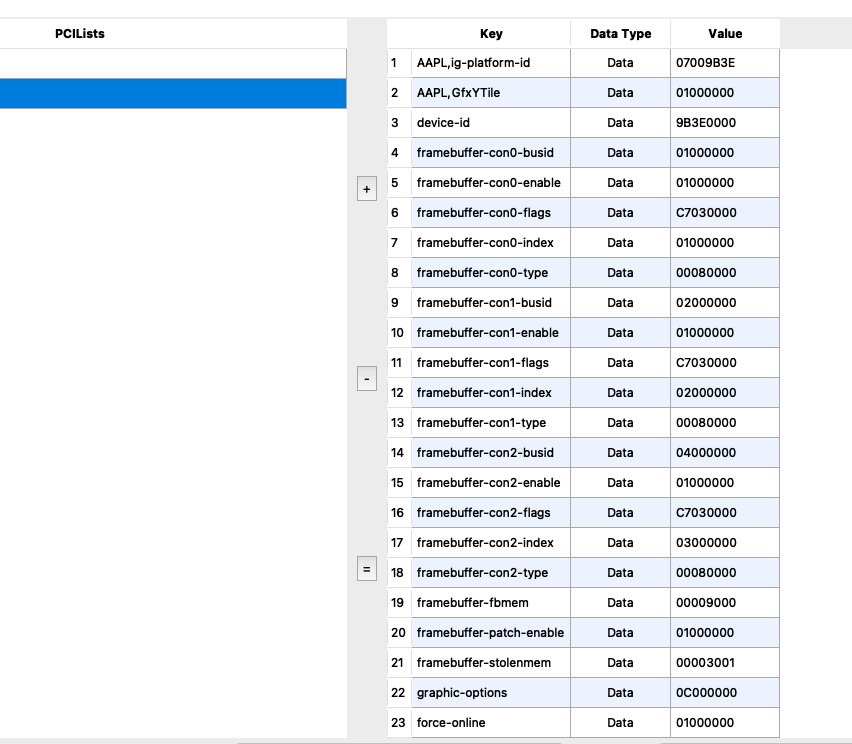Select framebuffer-con2-flags key
Screen dimensions: 852x744
click(x=491, y=512)
